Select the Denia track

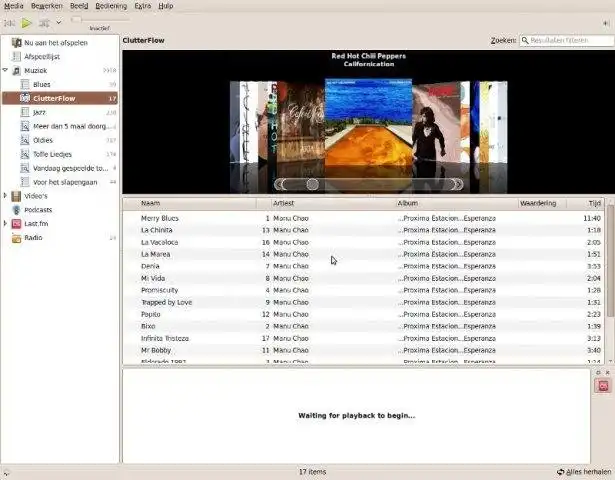click(364, 266)
